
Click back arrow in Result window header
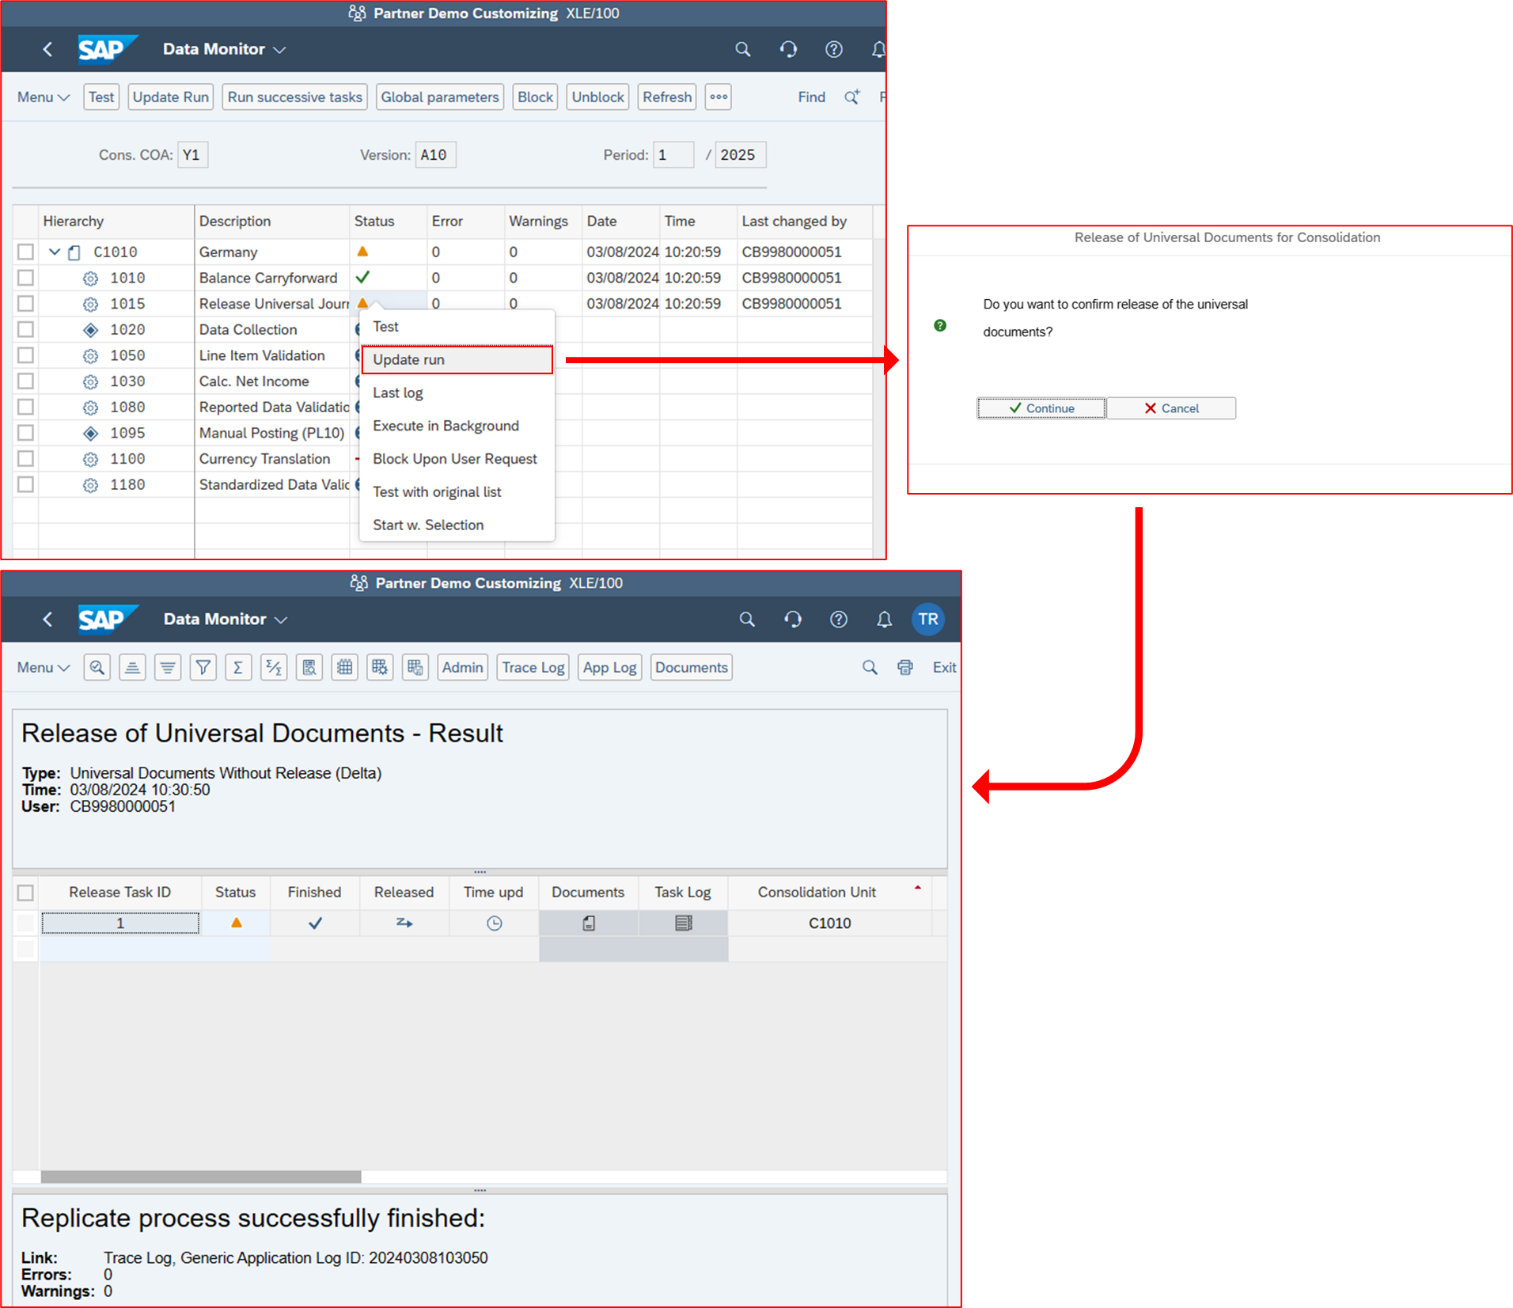[47, 619]
